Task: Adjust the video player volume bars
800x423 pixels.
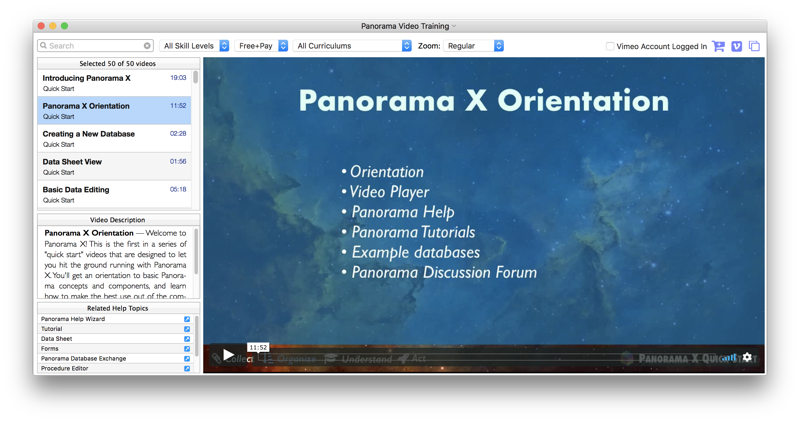Action: click(730, 358)
